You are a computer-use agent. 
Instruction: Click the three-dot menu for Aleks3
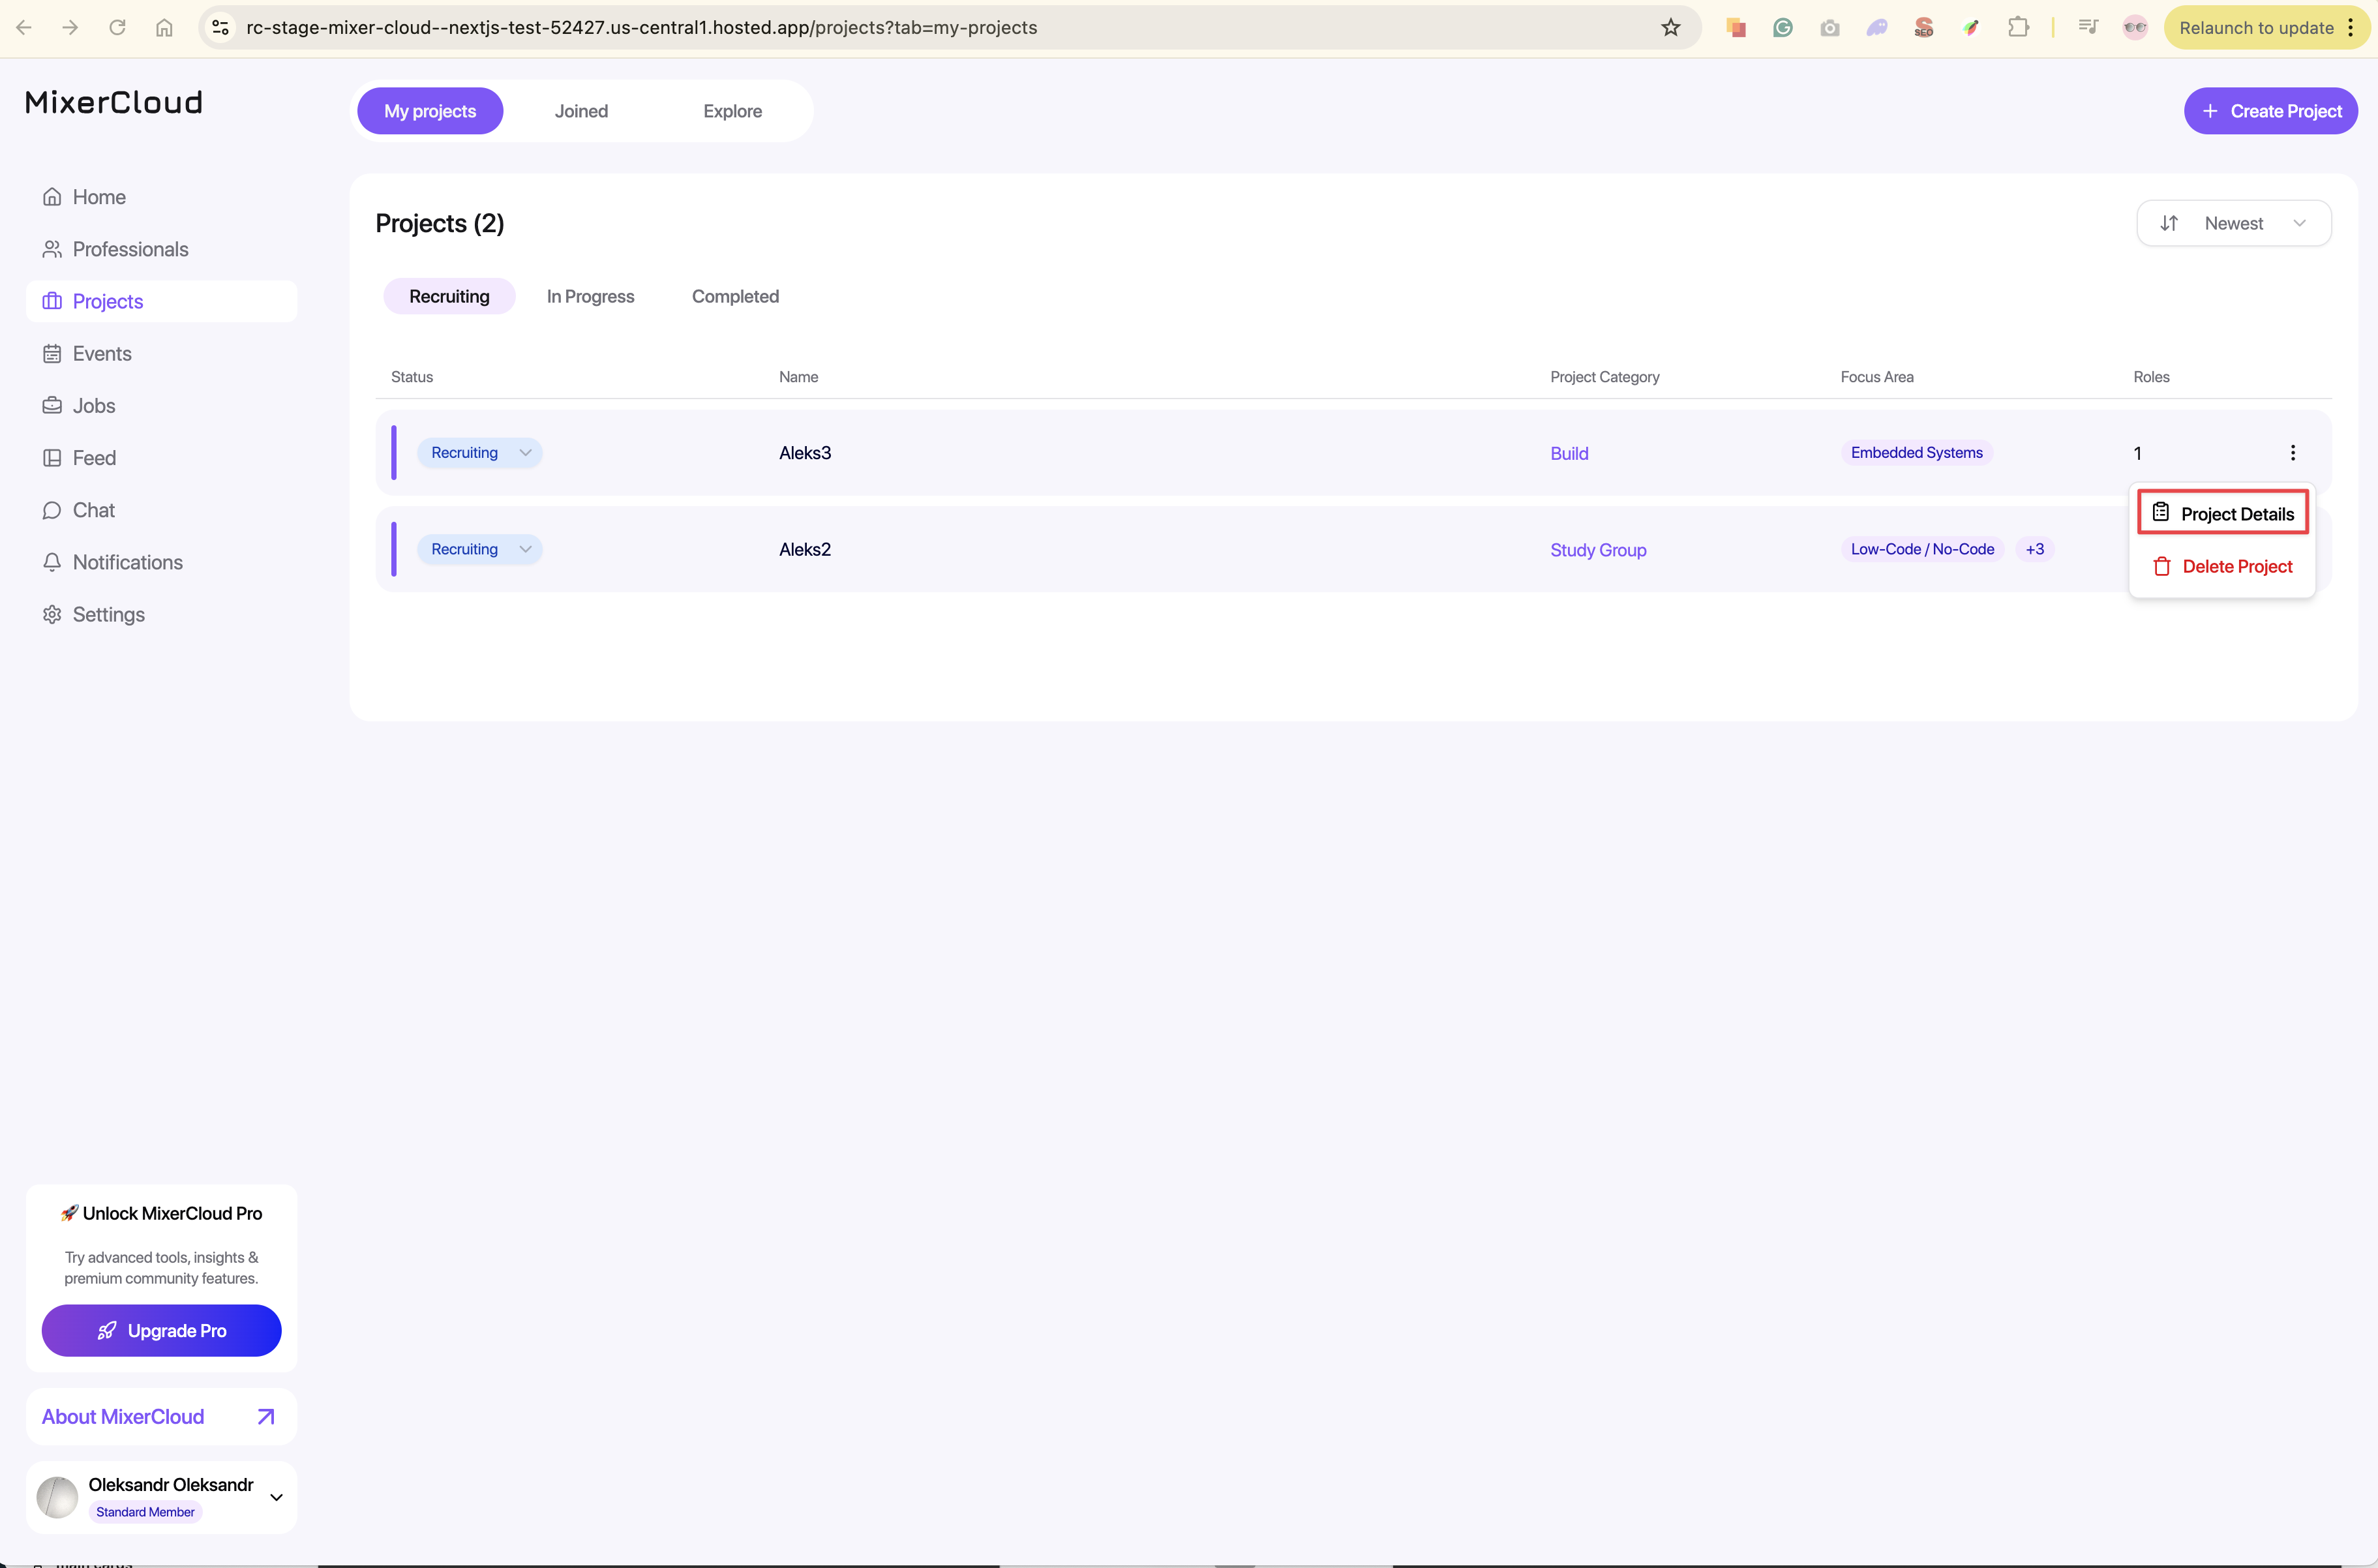(2292, 453)
